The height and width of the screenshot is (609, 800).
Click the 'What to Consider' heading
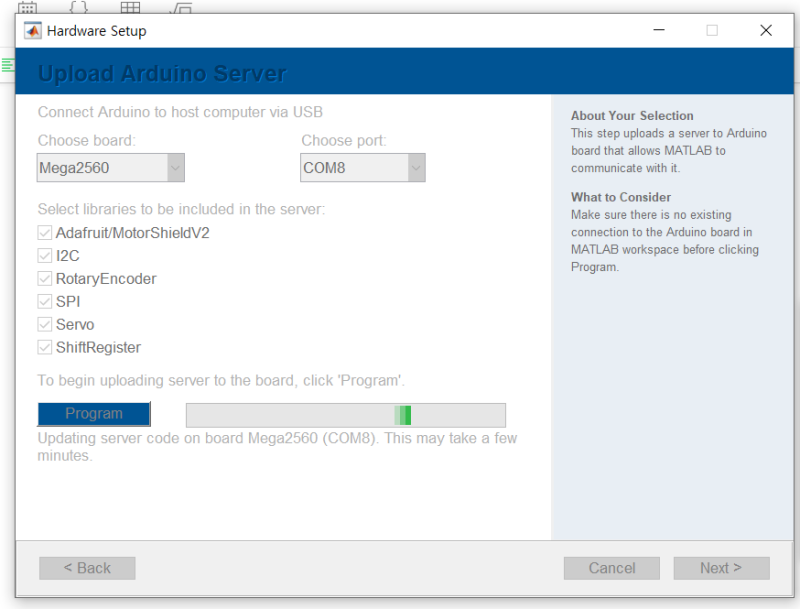coord(621,197)
